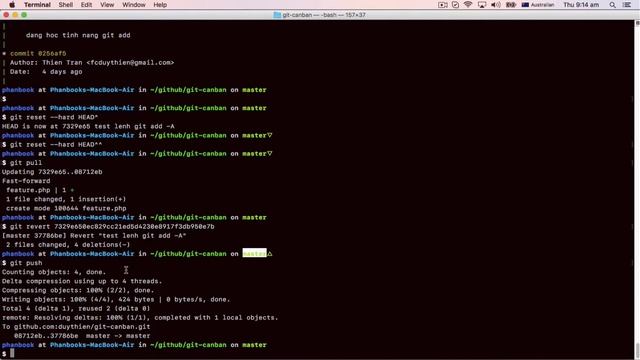Click the green zoom window button
This screenshot has width=640, height=360.
tap(24, 15)
